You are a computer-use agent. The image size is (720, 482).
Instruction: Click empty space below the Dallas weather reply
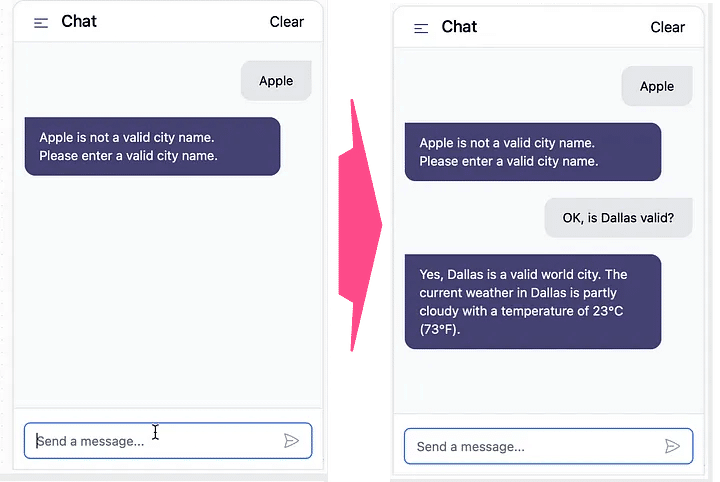coord(548,380)
